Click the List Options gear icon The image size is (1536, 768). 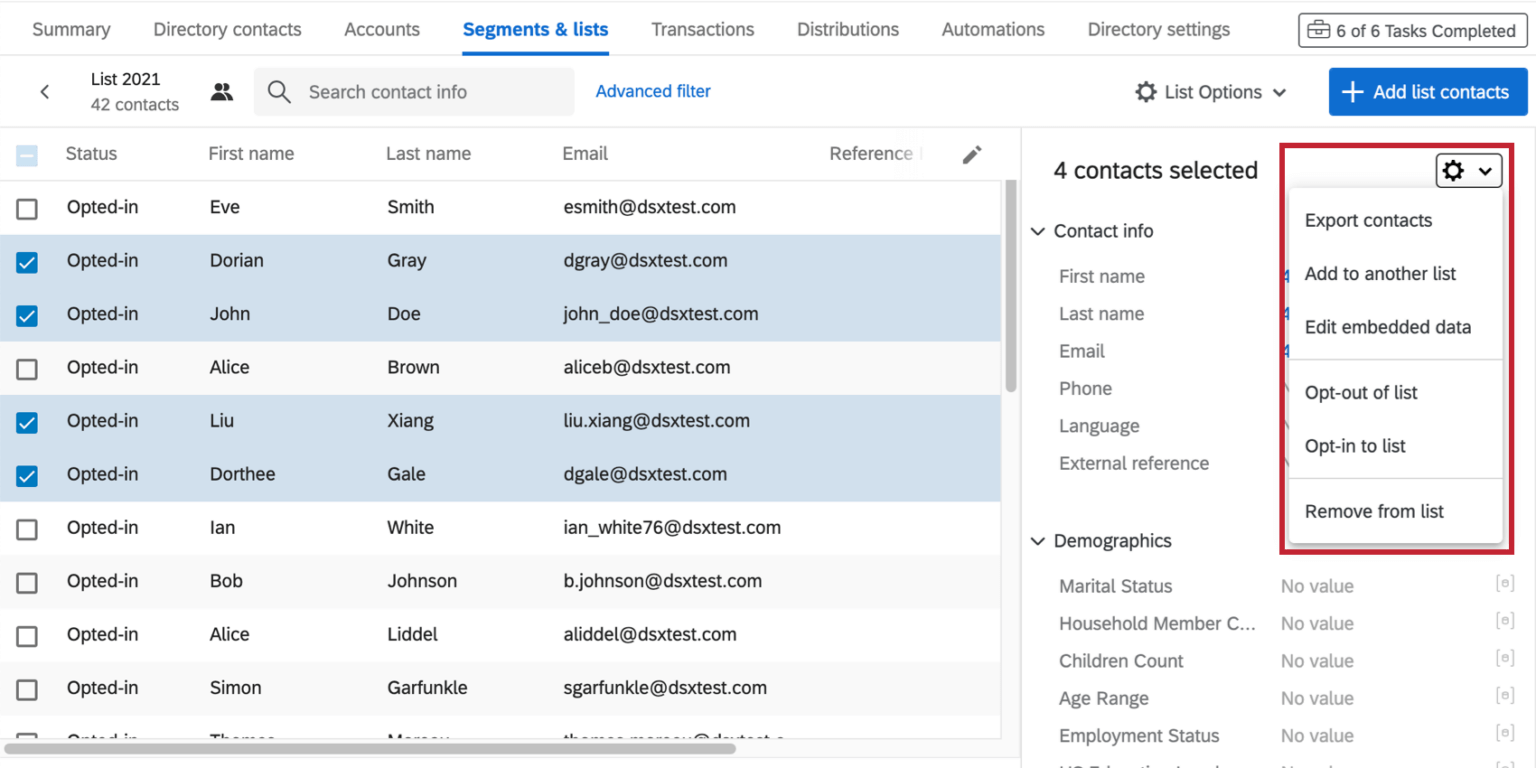click(1145, 91)
